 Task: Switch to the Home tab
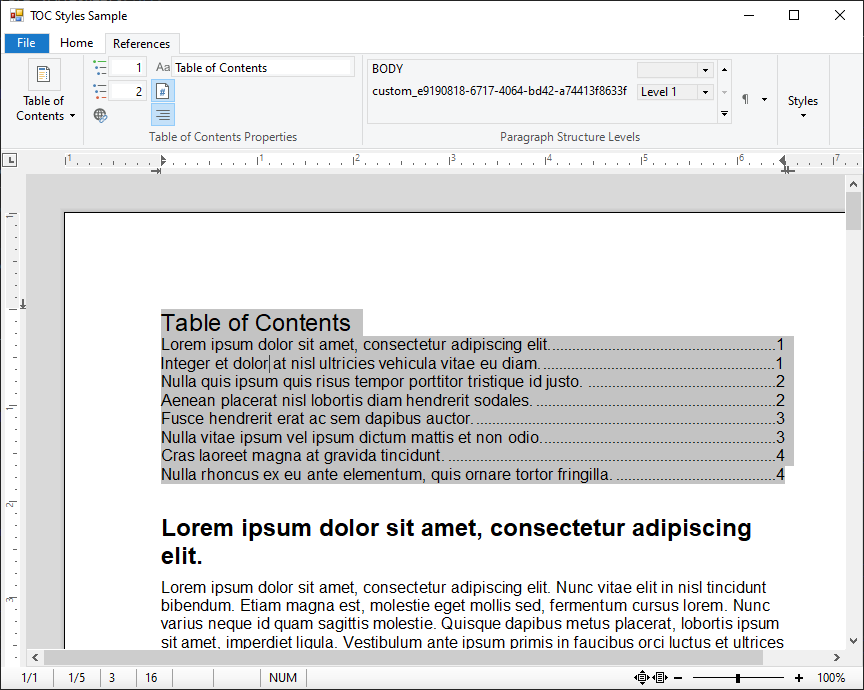pos(77,43)
